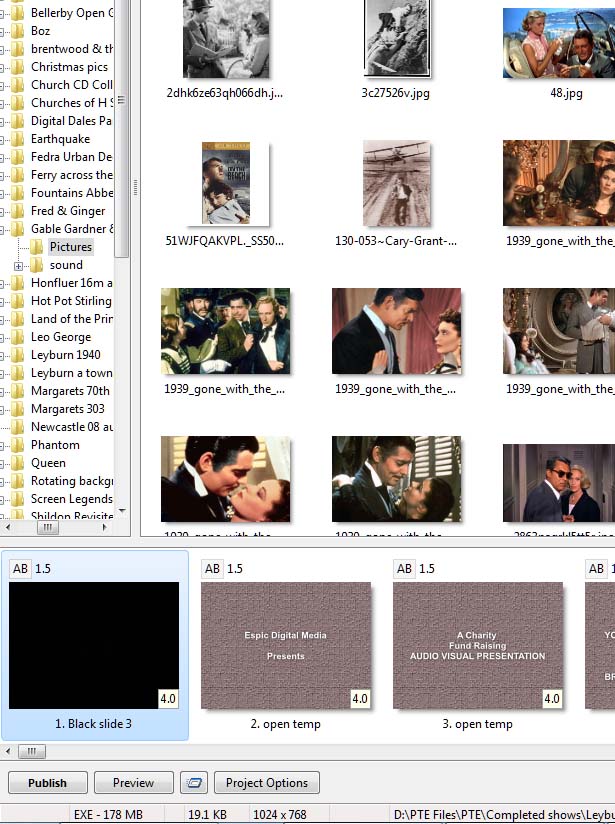Click the Fedra Urban De folder icon
This screenshot has width=615, height=824.
coord(17,157)
